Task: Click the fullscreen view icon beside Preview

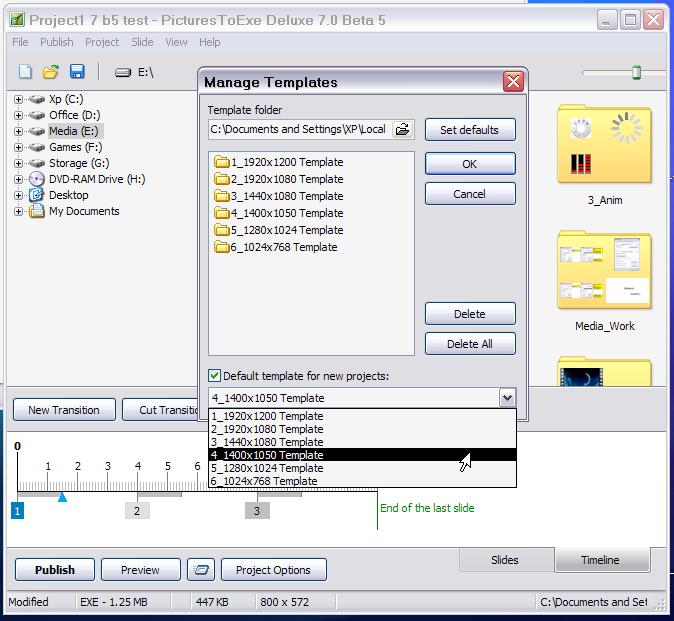Action: pos(202,570)
